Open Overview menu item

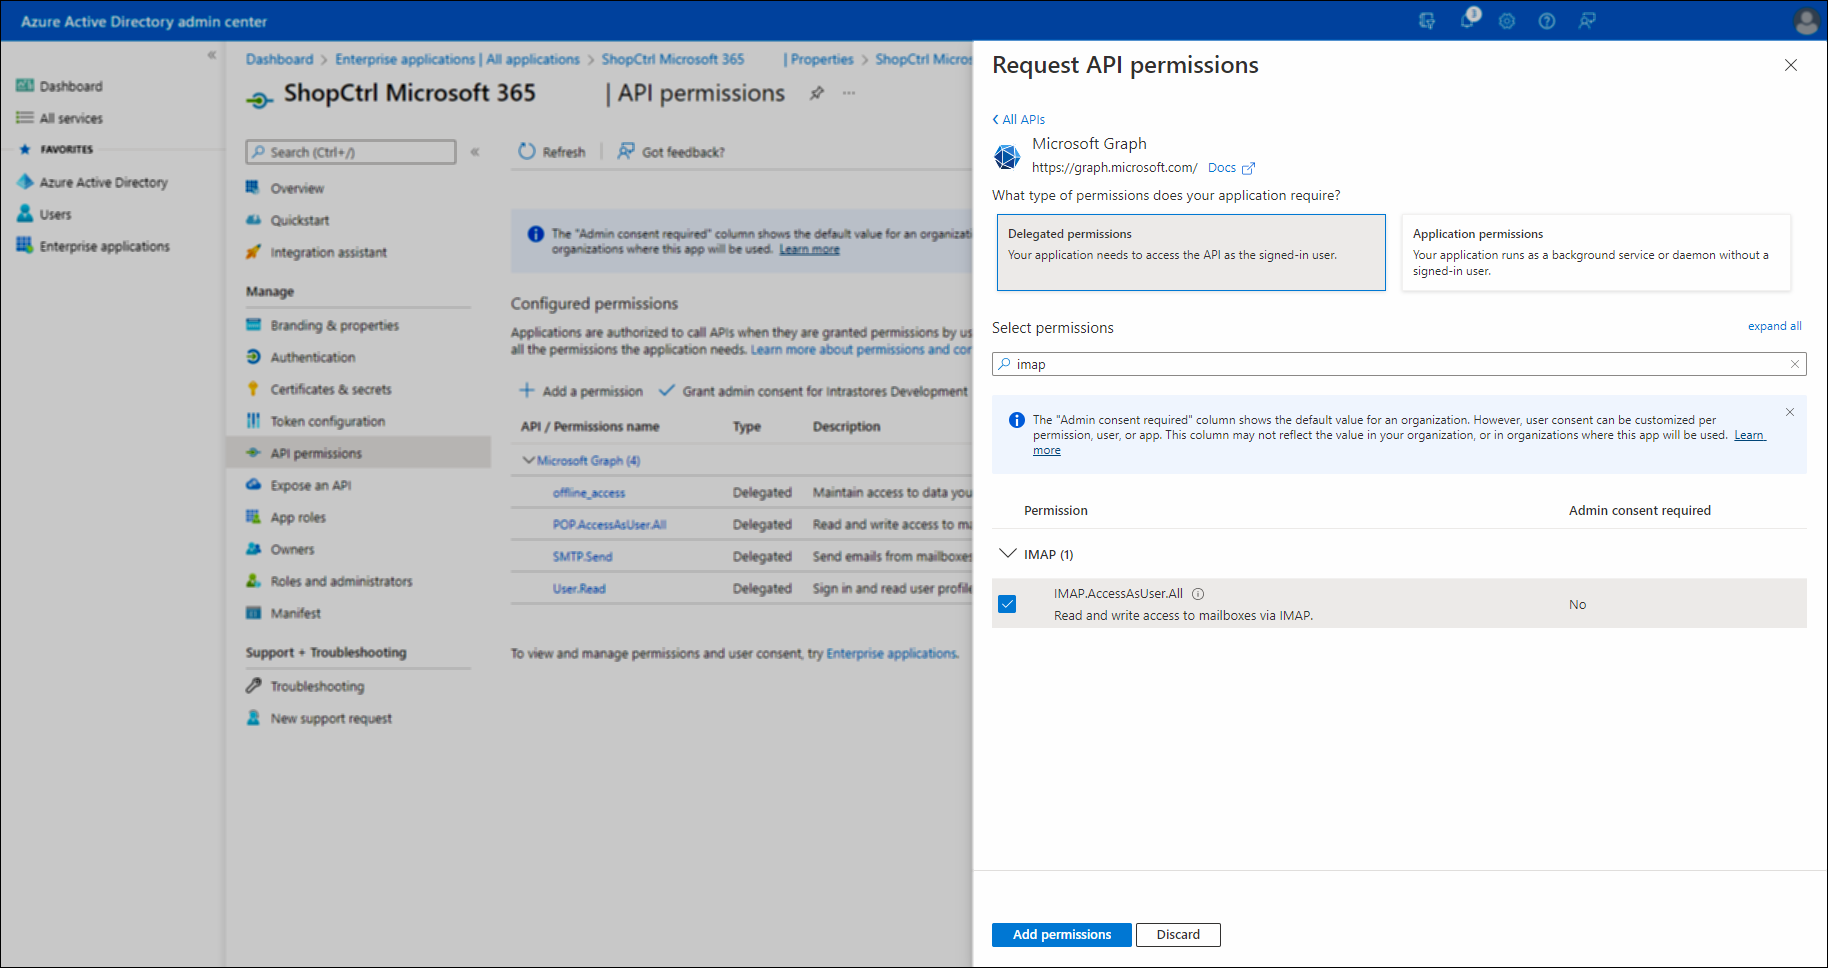coord(297,188)
